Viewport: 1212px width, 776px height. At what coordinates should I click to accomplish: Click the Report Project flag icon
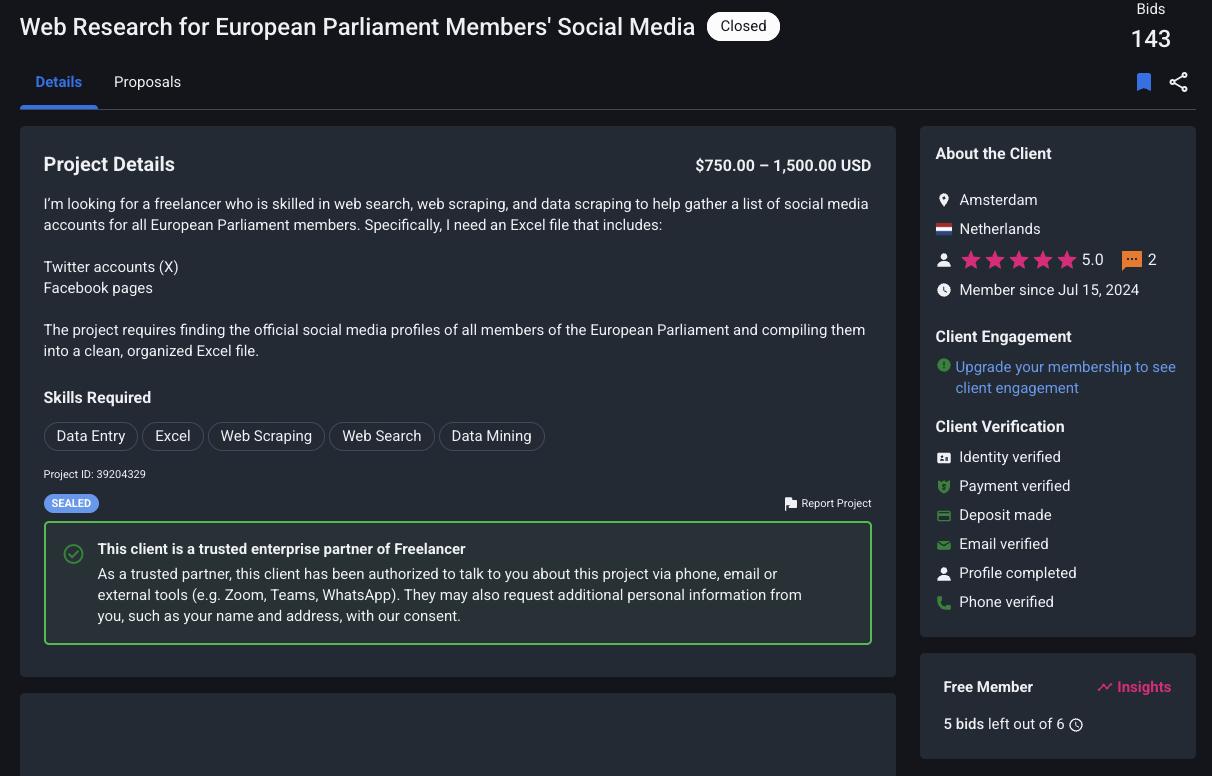click(791, 504)
